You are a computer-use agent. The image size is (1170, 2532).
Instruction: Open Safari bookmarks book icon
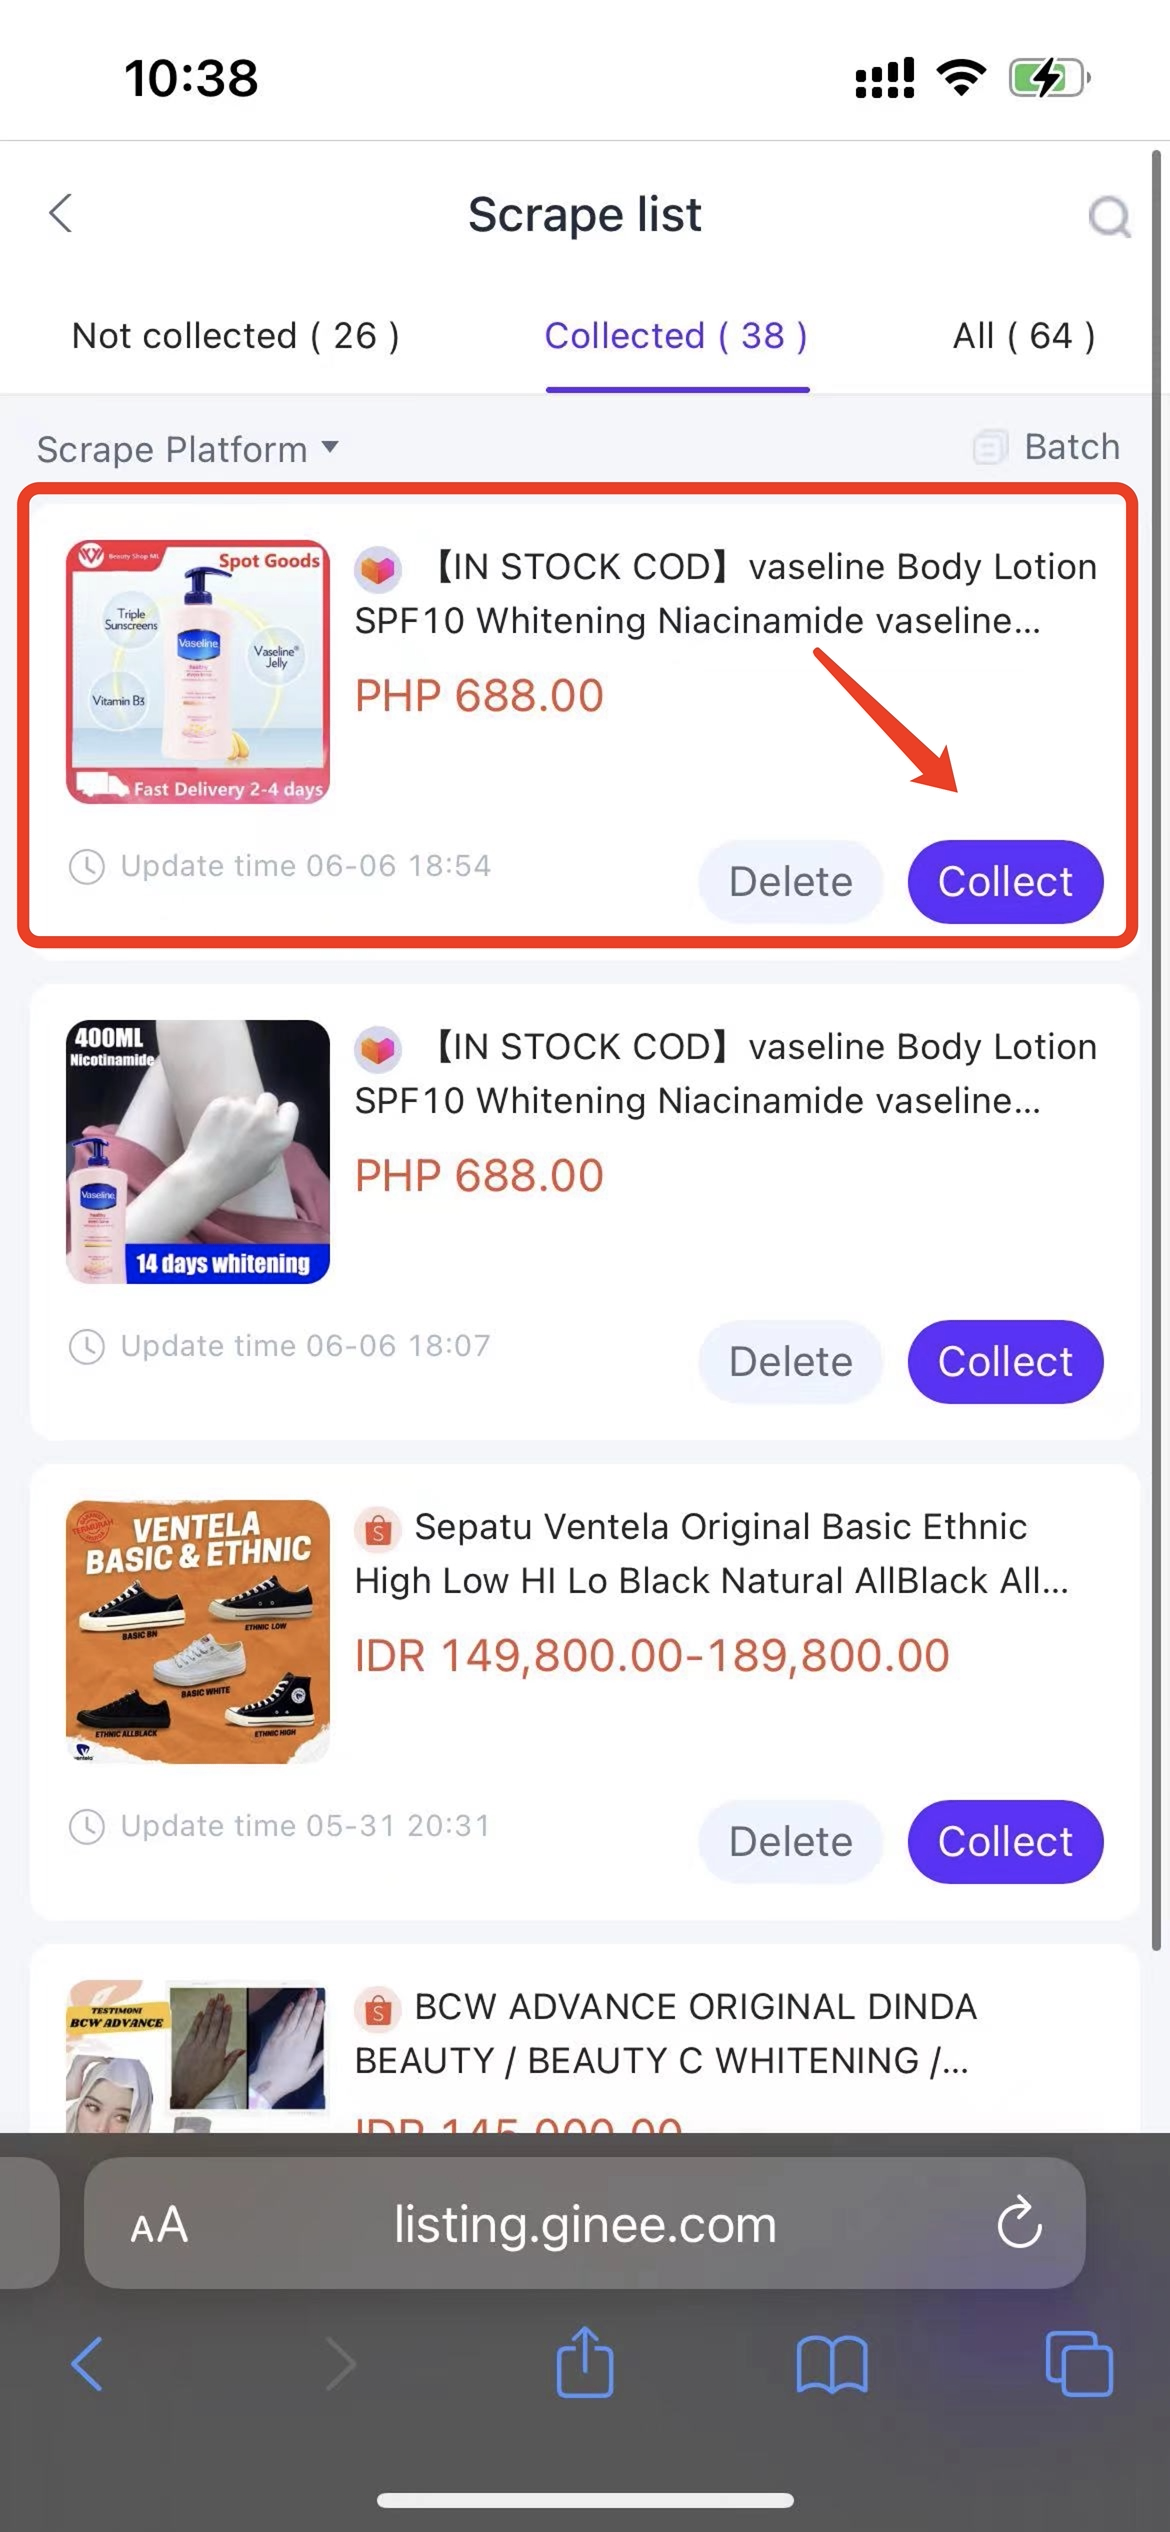832,2364
